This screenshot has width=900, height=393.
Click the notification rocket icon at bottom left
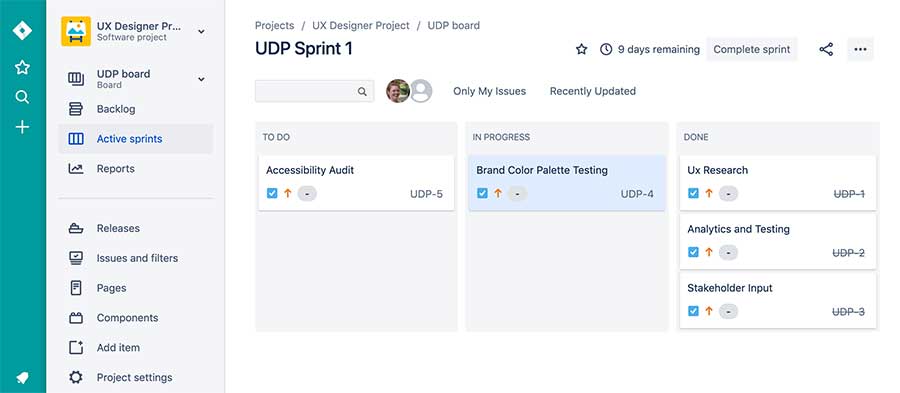(22, 378)
